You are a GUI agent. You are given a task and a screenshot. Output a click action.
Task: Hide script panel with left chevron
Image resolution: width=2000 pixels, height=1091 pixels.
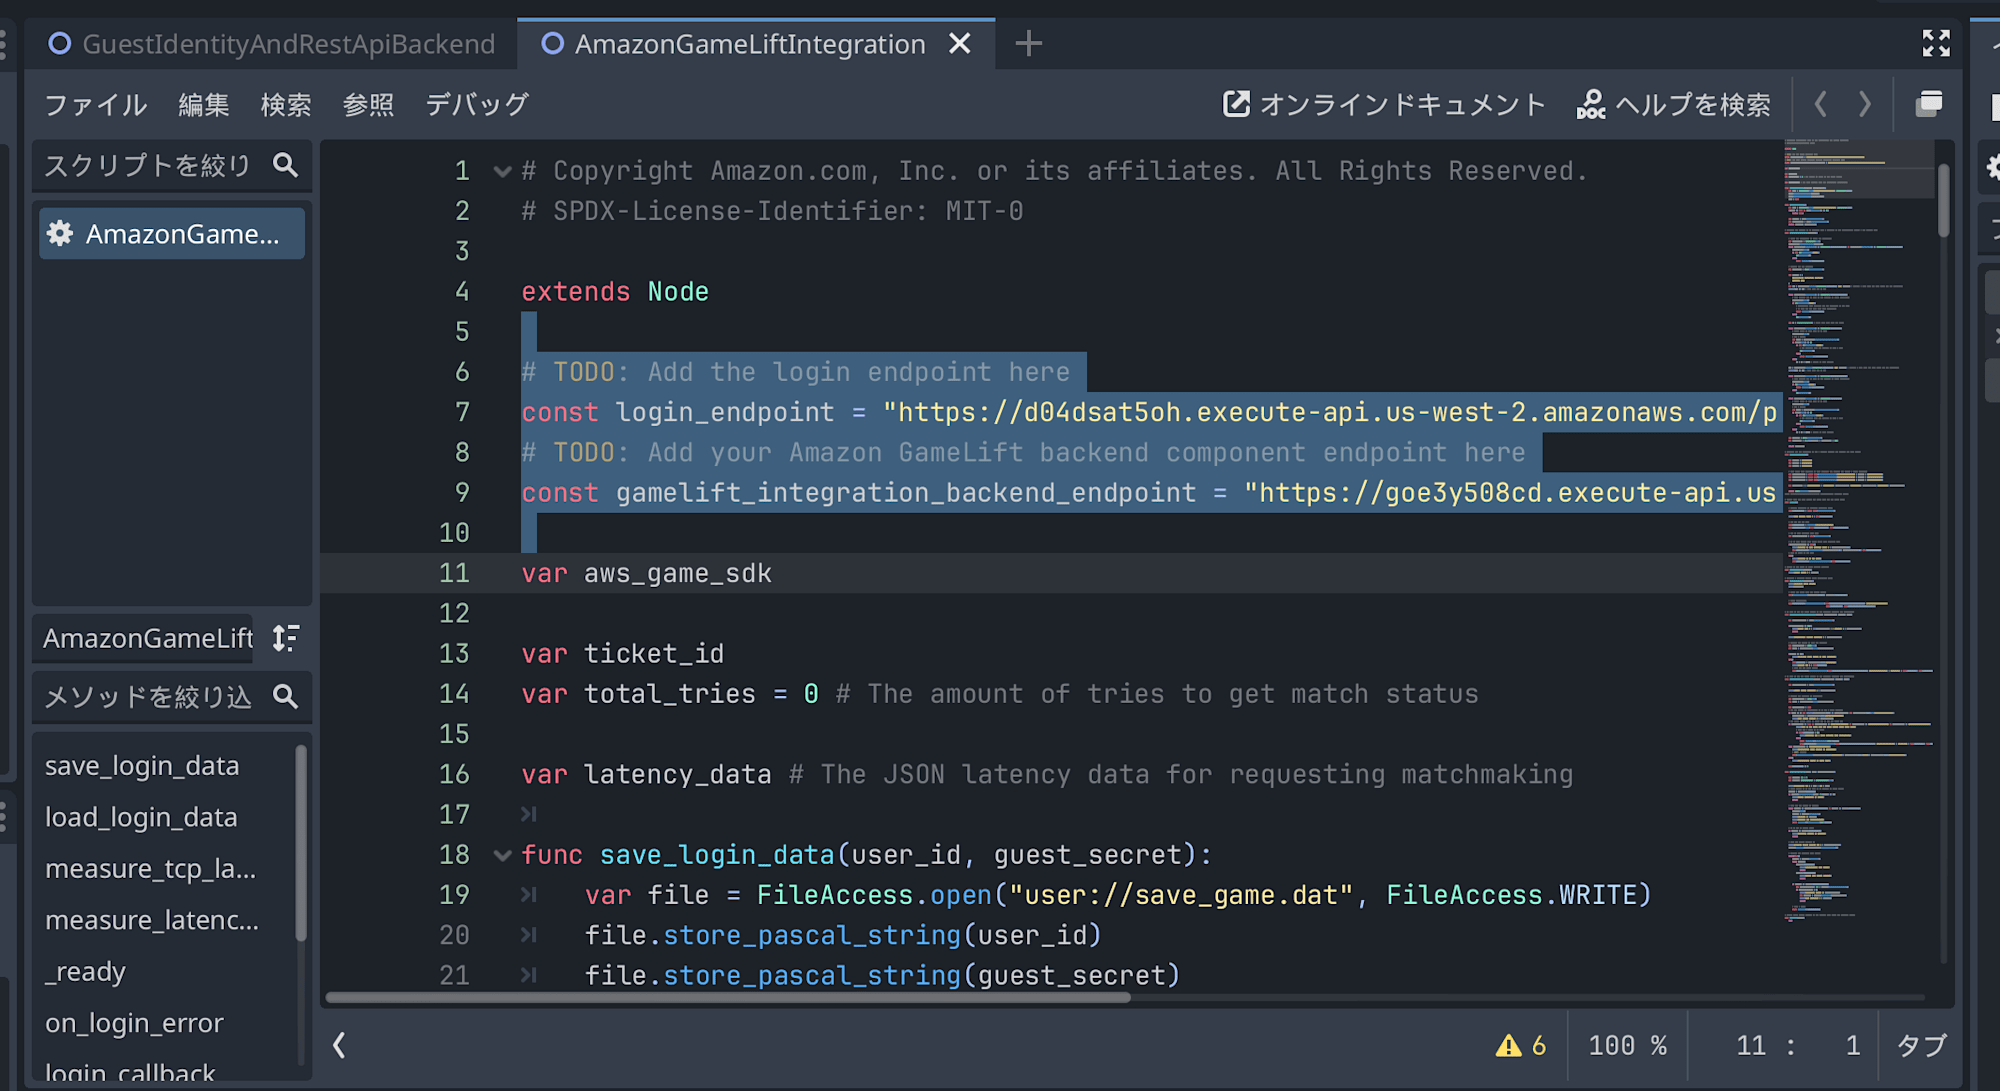pyautogui.click(x=339, y=1045)
